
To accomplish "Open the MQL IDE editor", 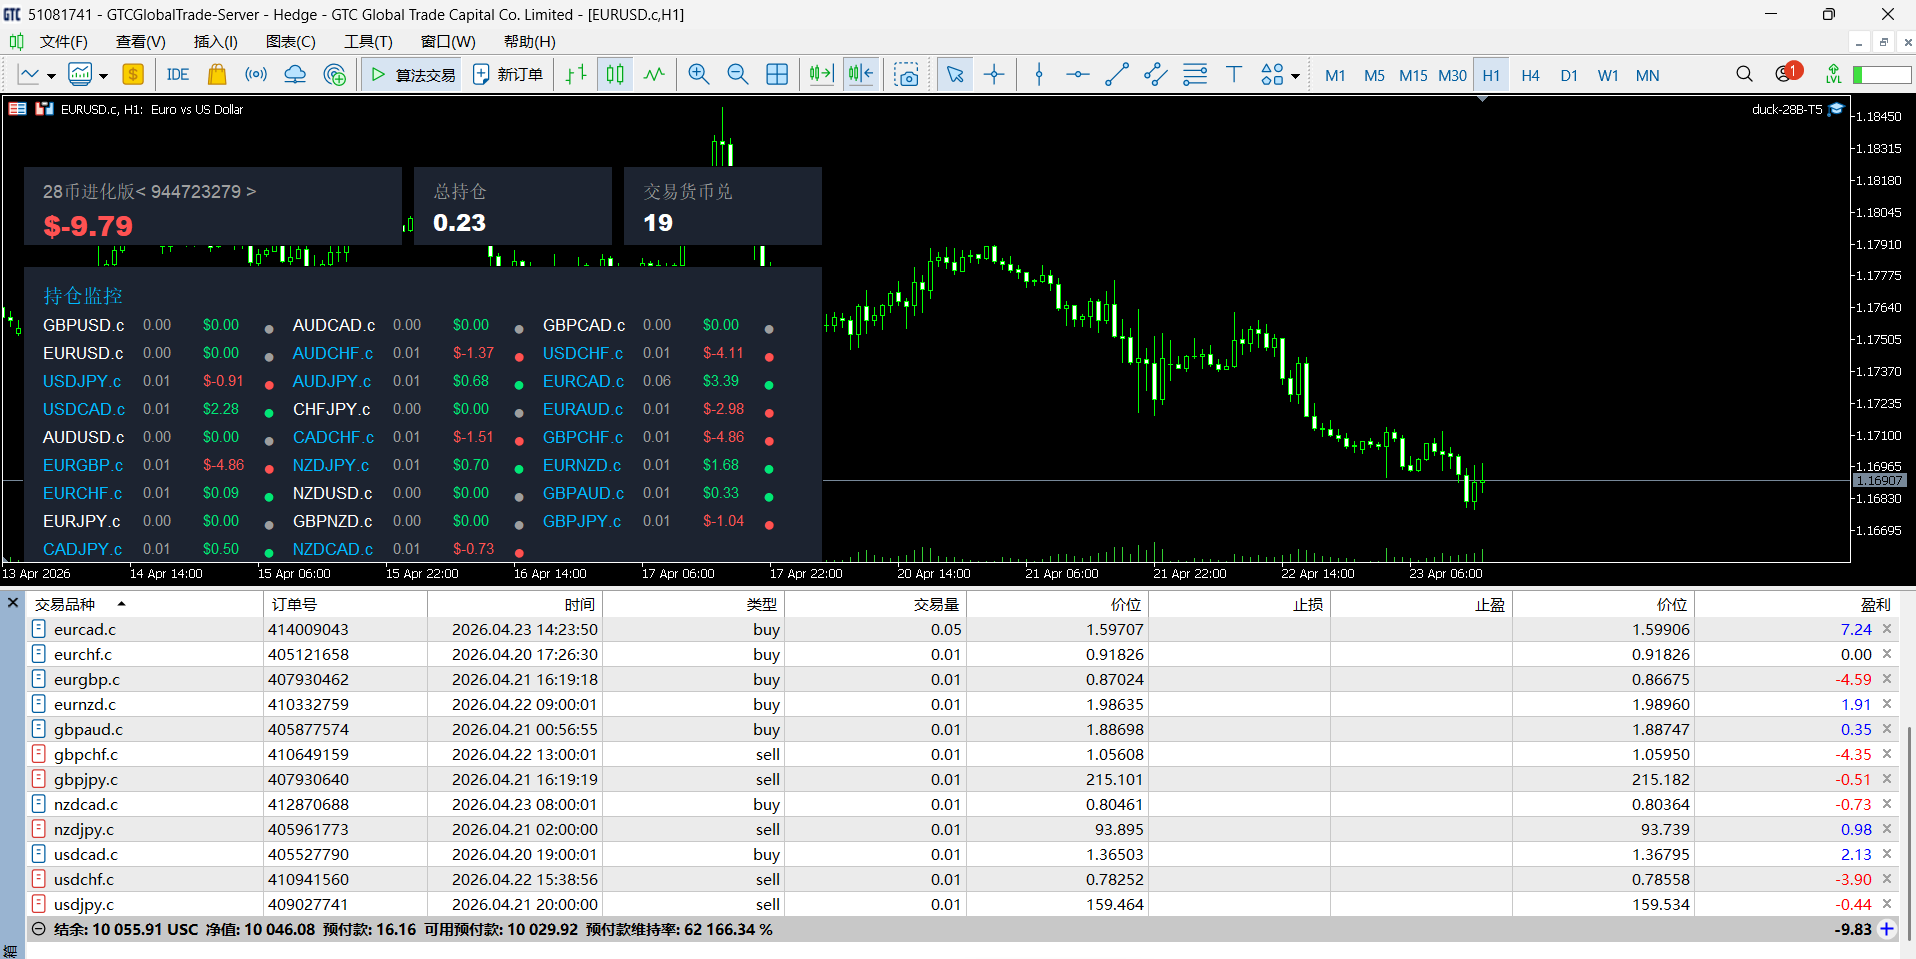I will tap(178, 75).
